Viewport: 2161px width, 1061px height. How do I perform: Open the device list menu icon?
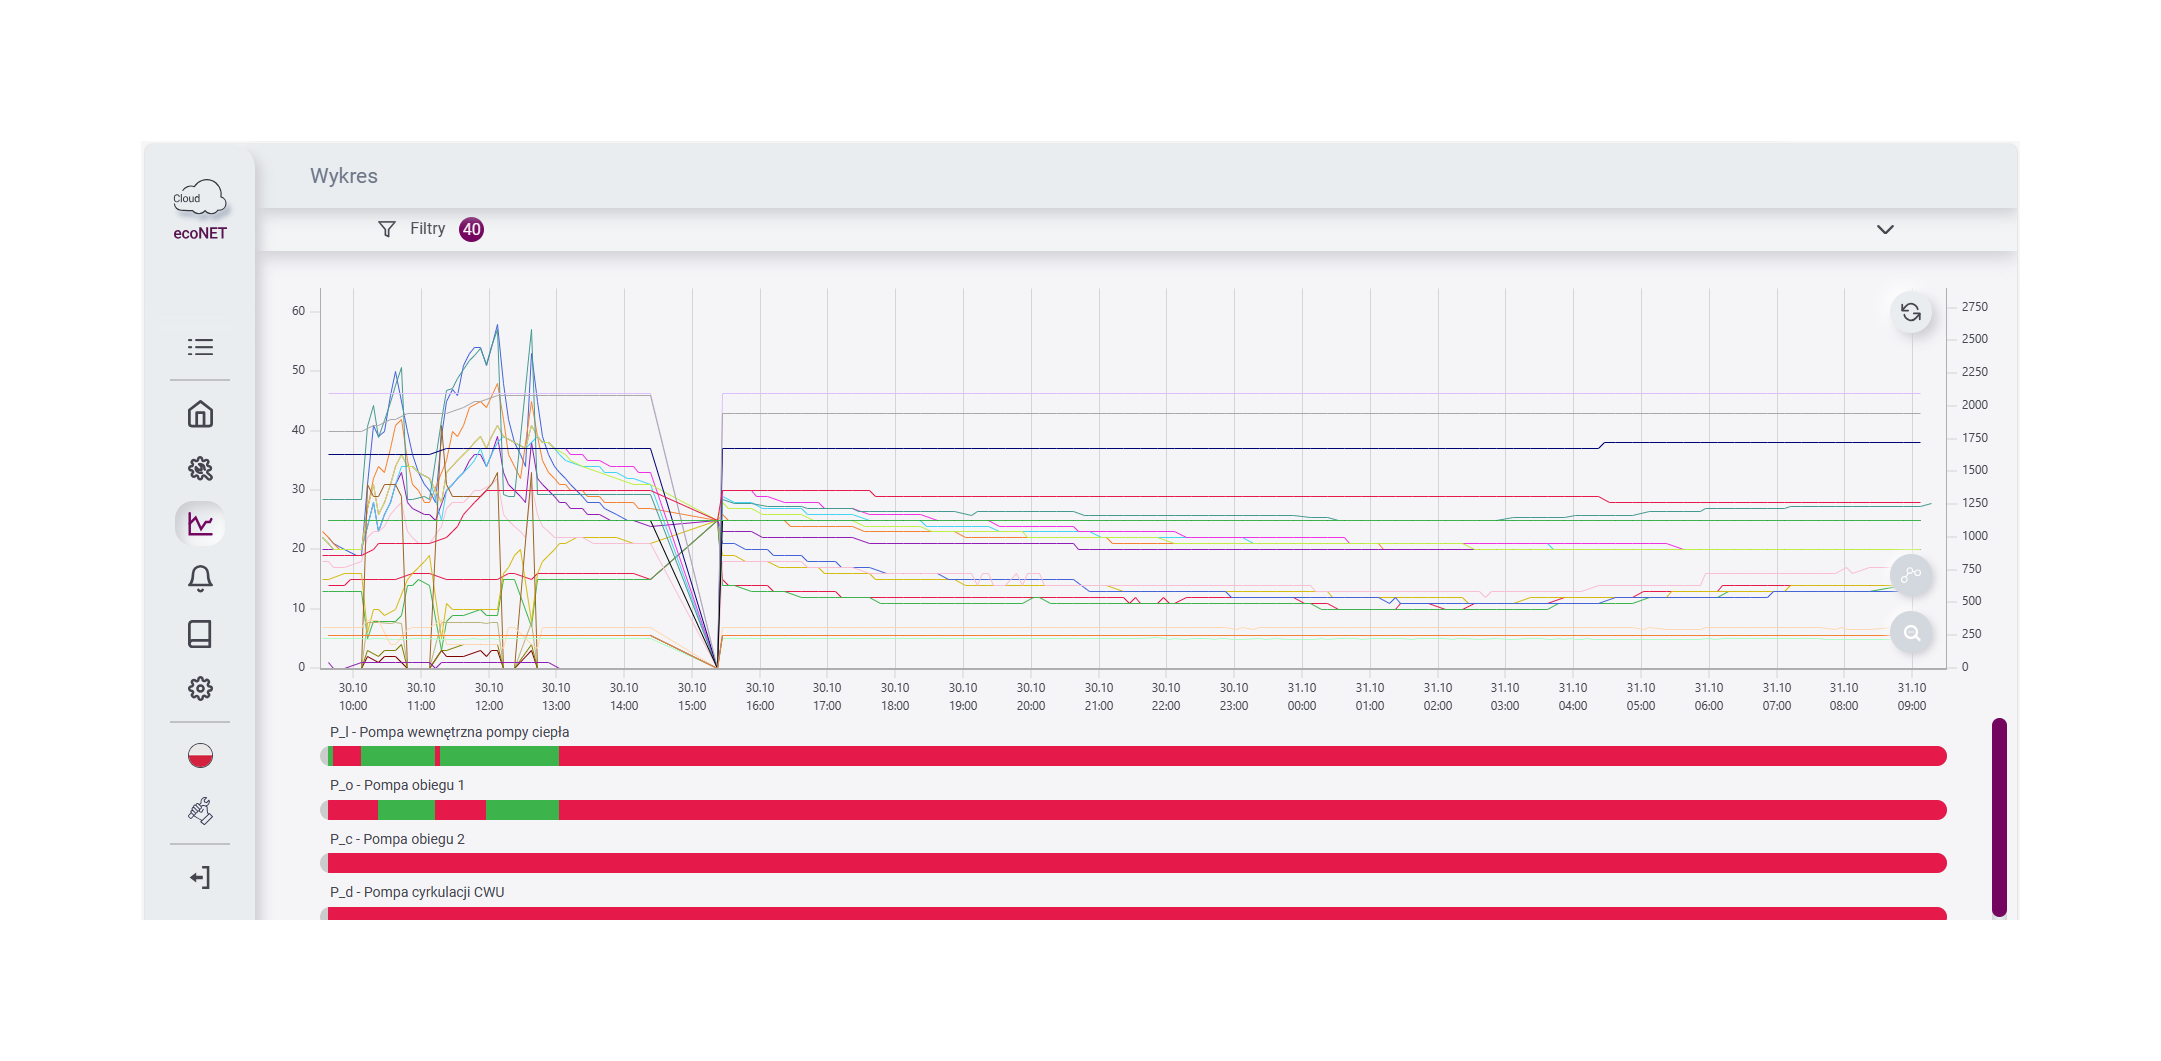[200, 347]
